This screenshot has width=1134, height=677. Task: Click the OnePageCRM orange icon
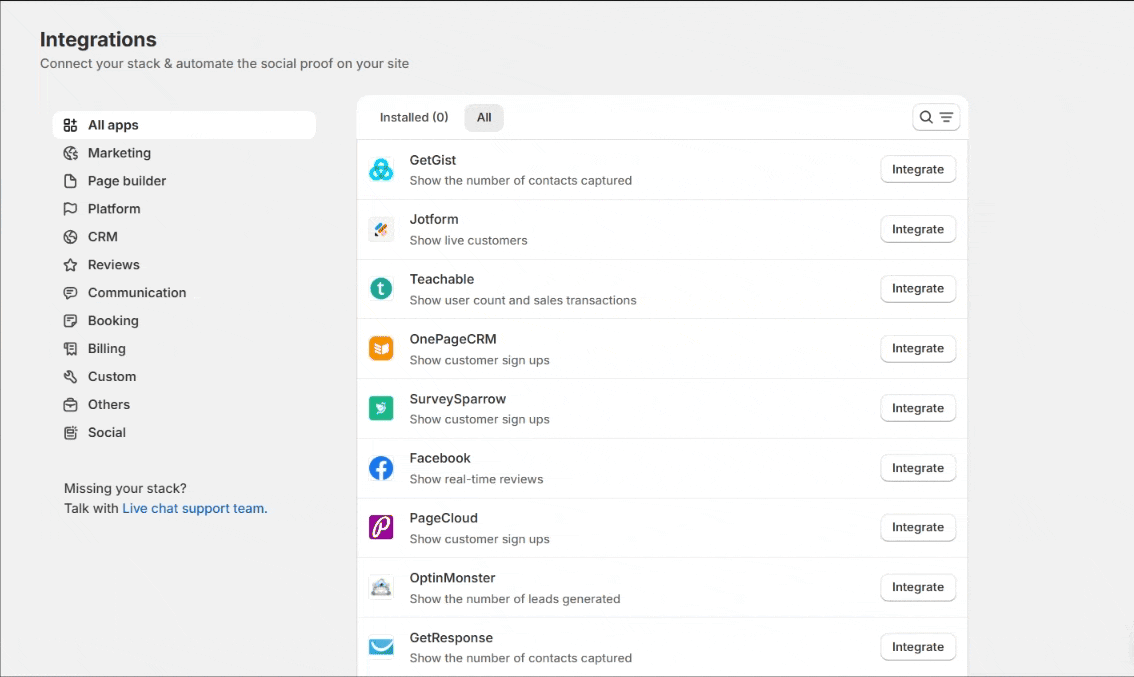[x=381, y=348]
